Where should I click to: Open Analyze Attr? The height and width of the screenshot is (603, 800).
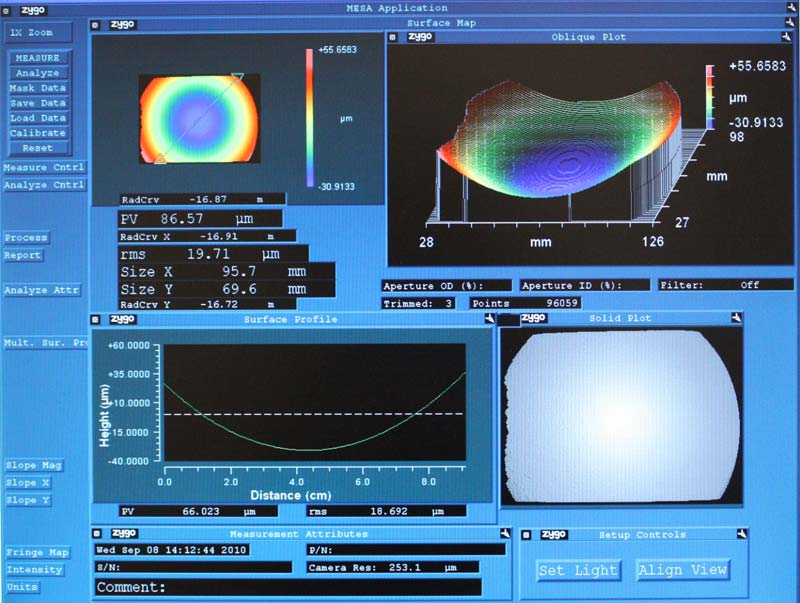tap(42, 290)
